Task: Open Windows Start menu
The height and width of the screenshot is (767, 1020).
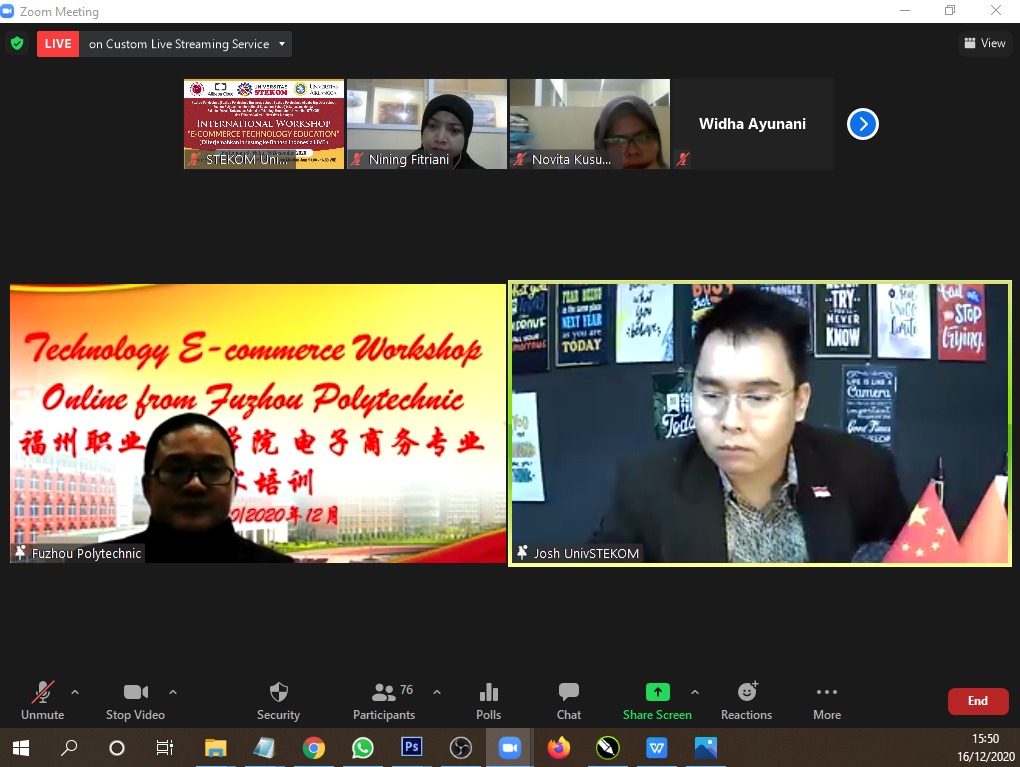Action: [21, 748]
